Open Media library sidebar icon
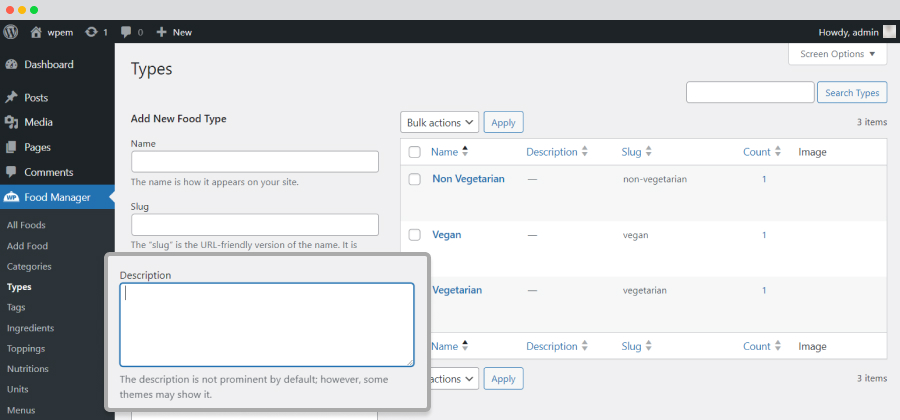The image size is (900, 420). pyautogui.click(x=11, y=122)
